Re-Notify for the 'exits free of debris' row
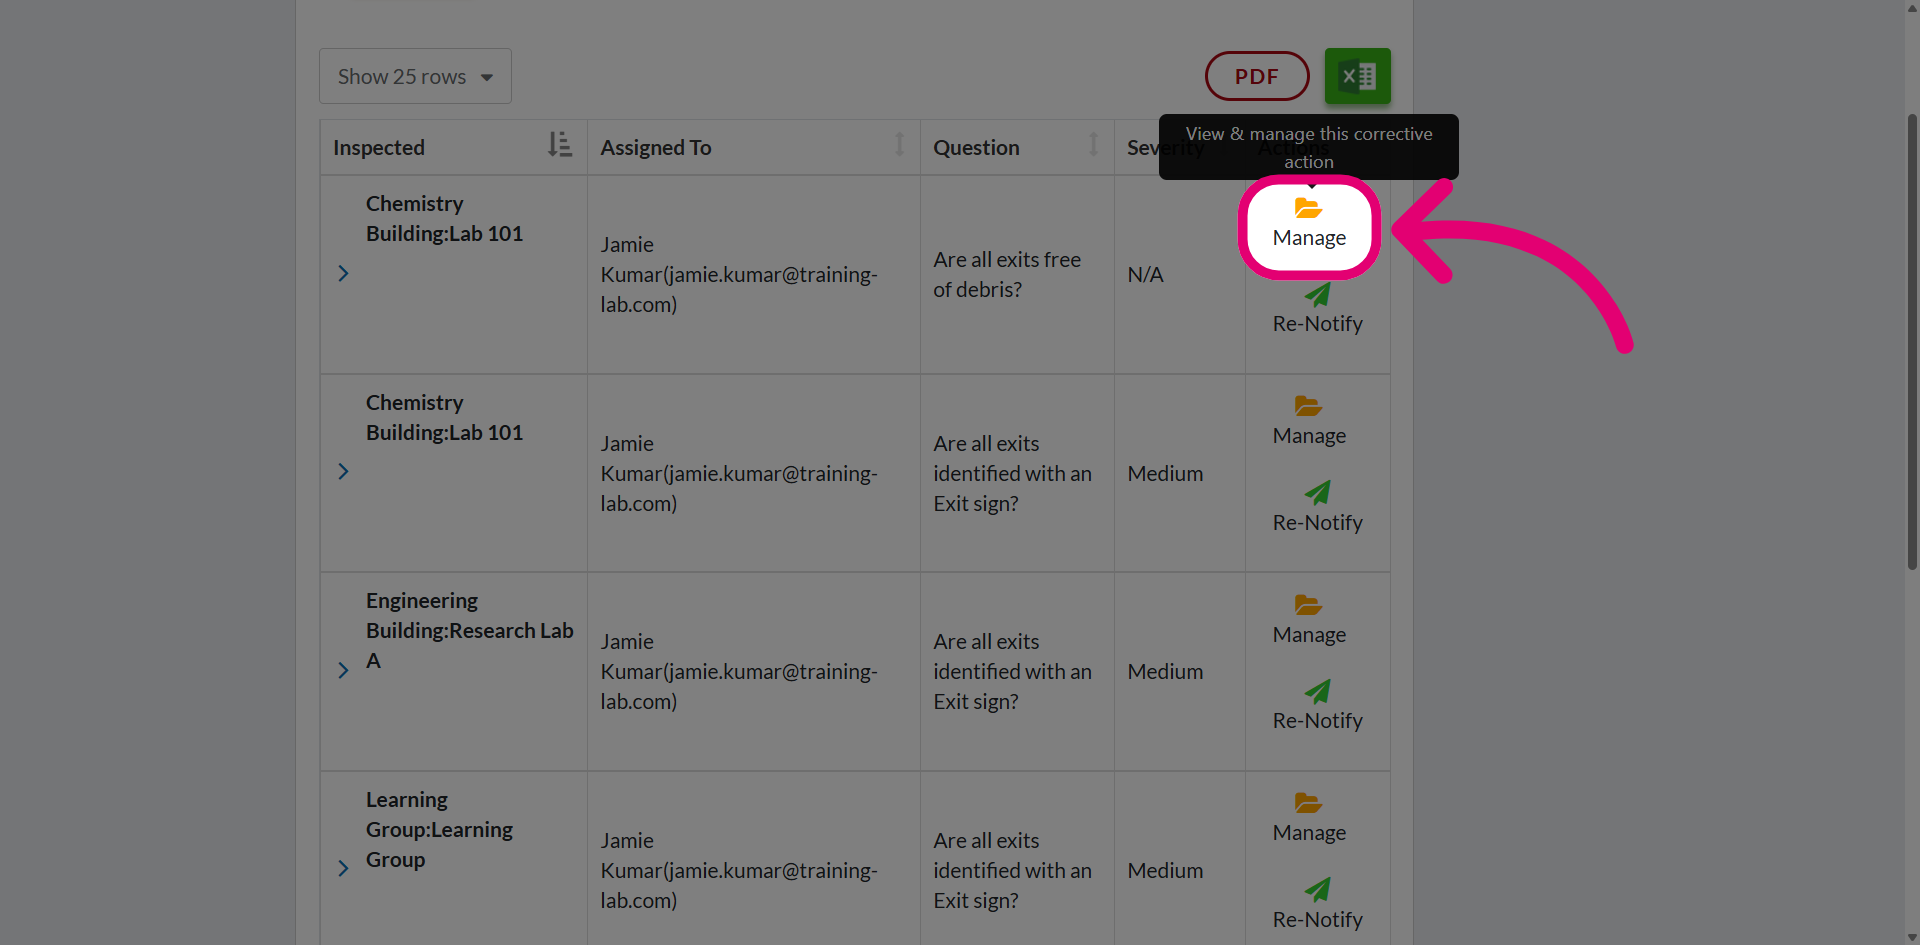Screen dimensions: 1920x945 1317,309
